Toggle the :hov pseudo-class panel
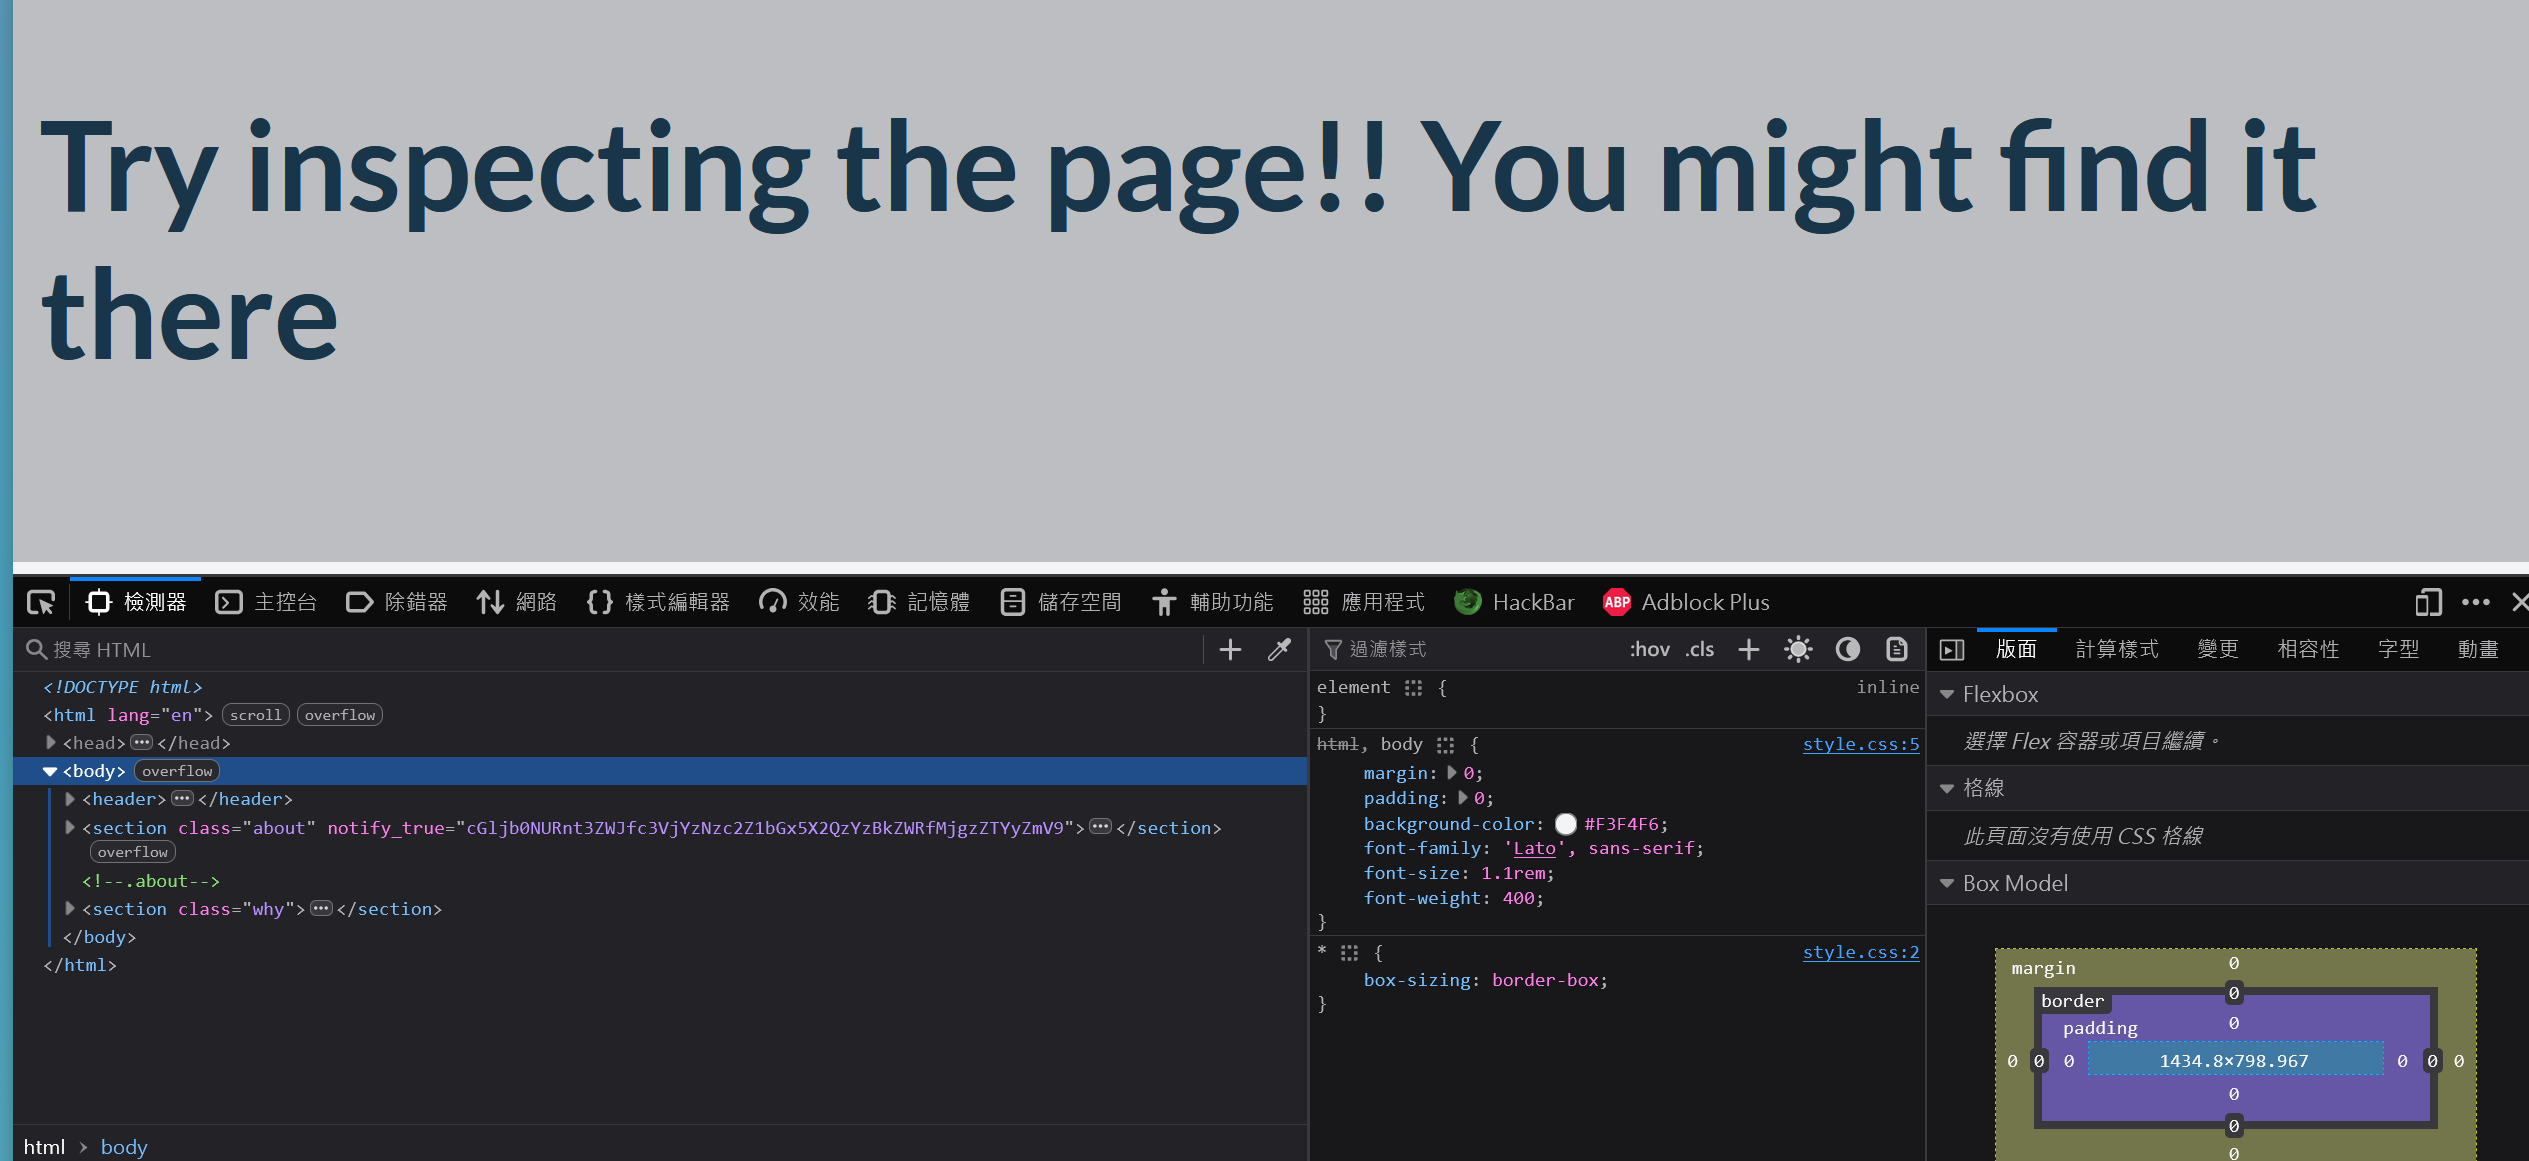This screenshot has width=2529, height=1161. [x=1648, y=649]
